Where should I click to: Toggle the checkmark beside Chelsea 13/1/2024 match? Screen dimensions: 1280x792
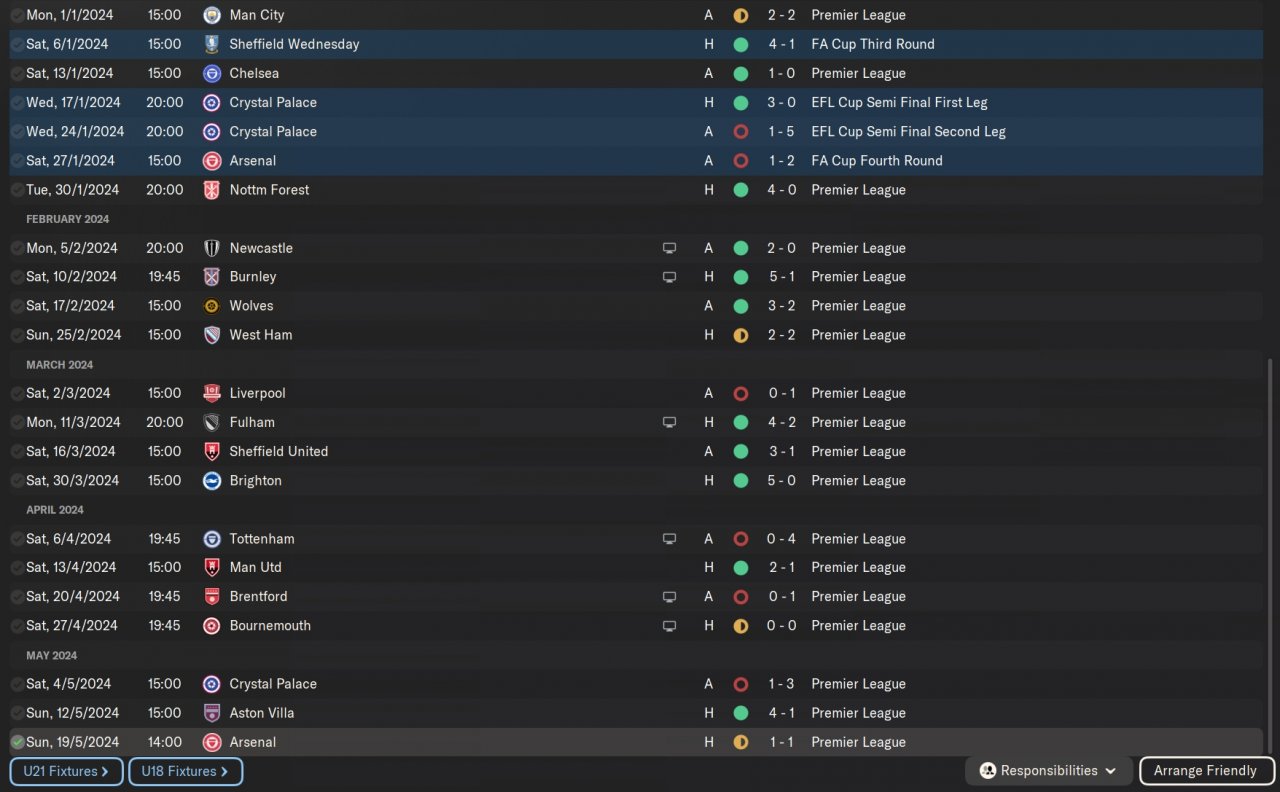(17, 73)
